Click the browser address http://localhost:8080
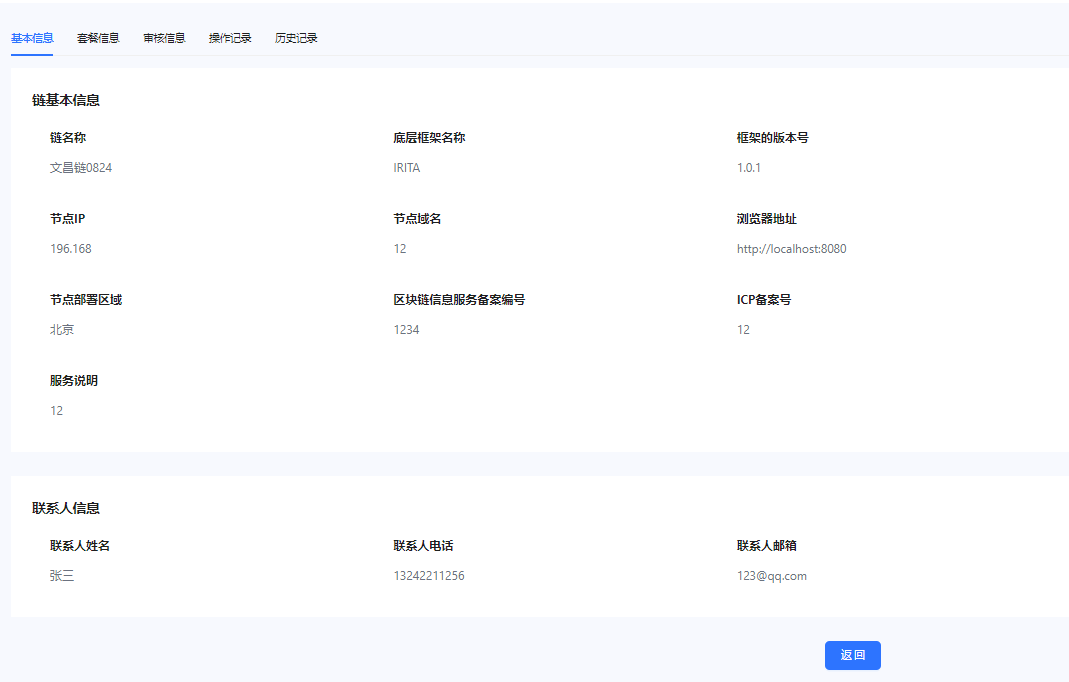1069x682 pixels. (x=792, y=249)
